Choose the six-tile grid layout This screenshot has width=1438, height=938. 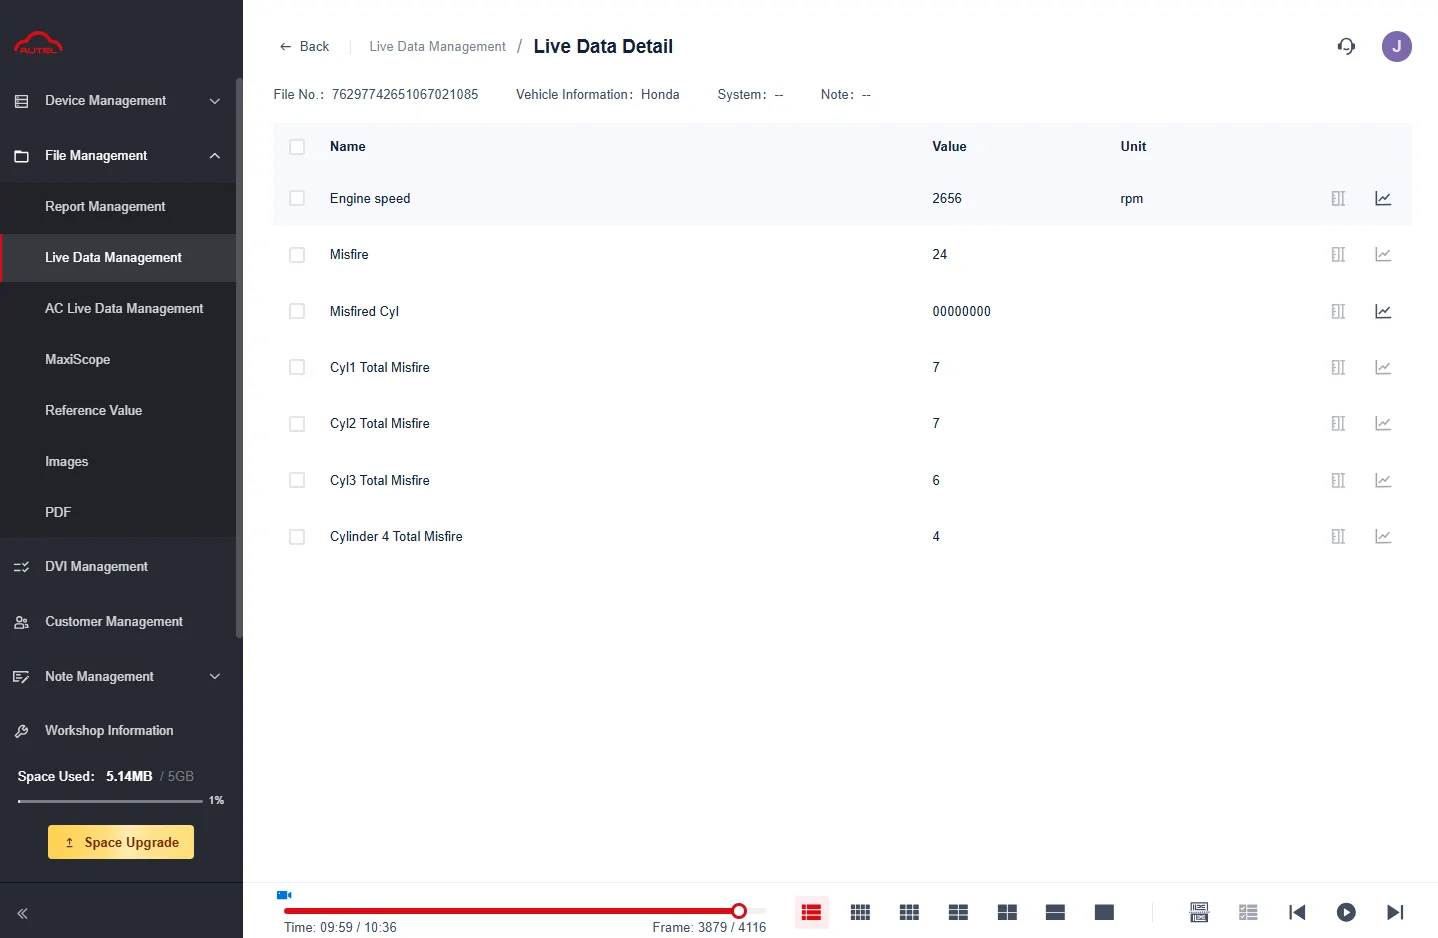tap(958, 912)
